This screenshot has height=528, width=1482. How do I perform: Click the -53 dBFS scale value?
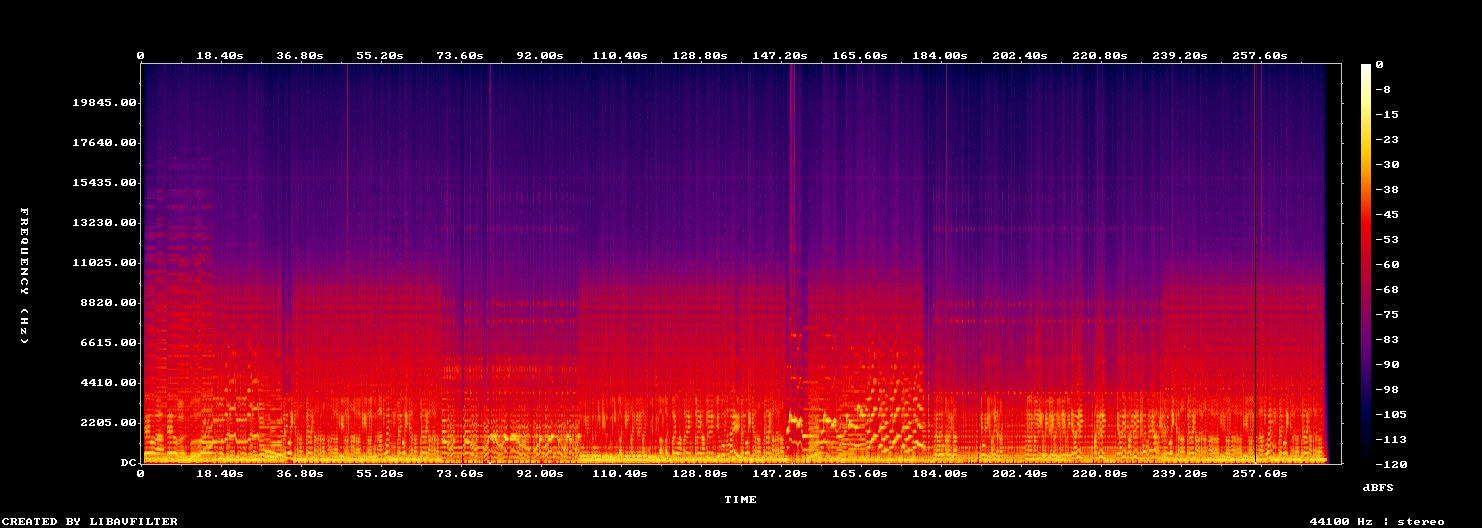[x=1386, y=239]
